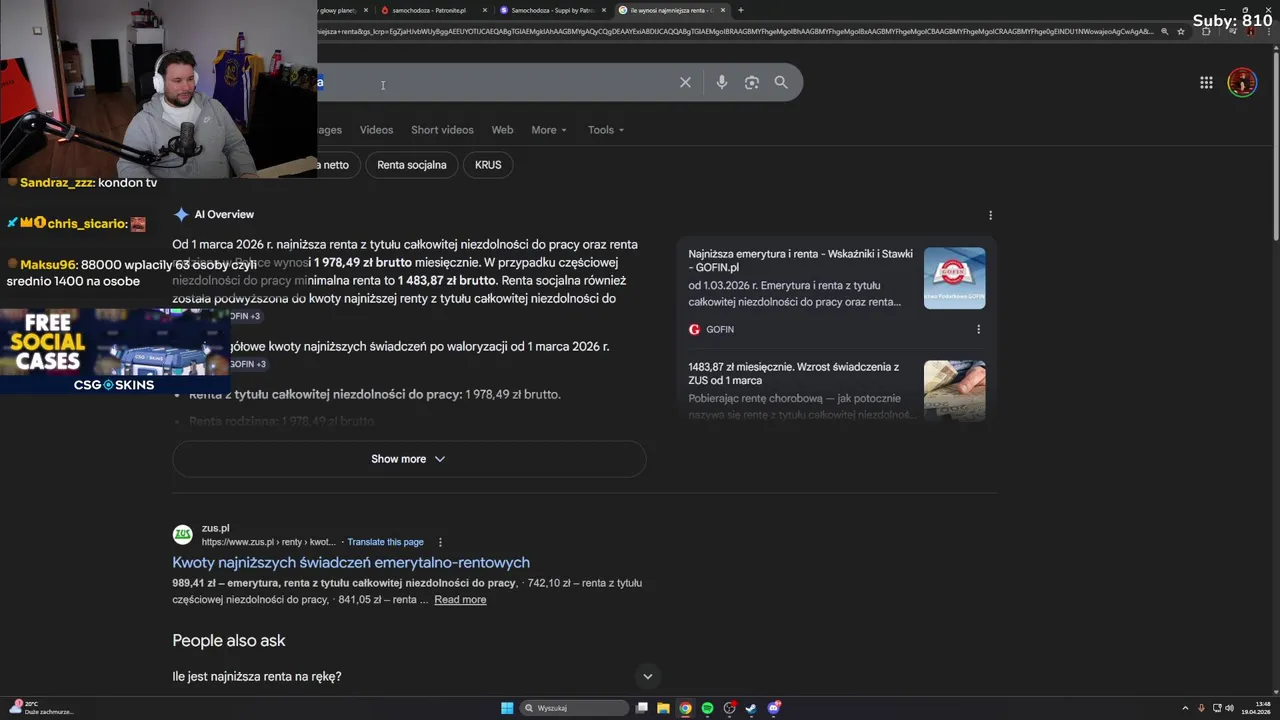Open the Tools dropdown
The image size is (1280, 720).
click(x=606, y=130)
